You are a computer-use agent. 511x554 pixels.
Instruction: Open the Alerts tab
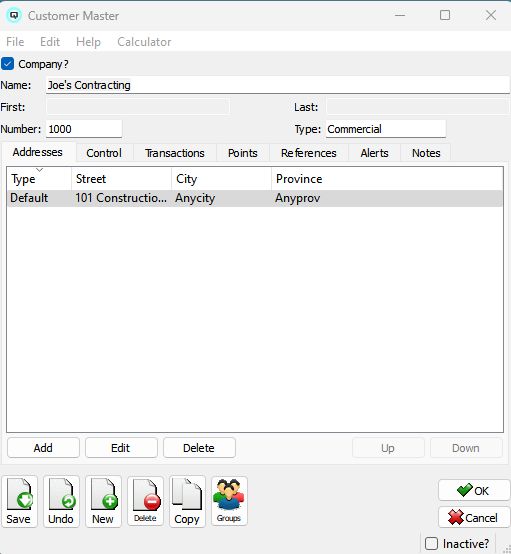(x=374, y=153)
